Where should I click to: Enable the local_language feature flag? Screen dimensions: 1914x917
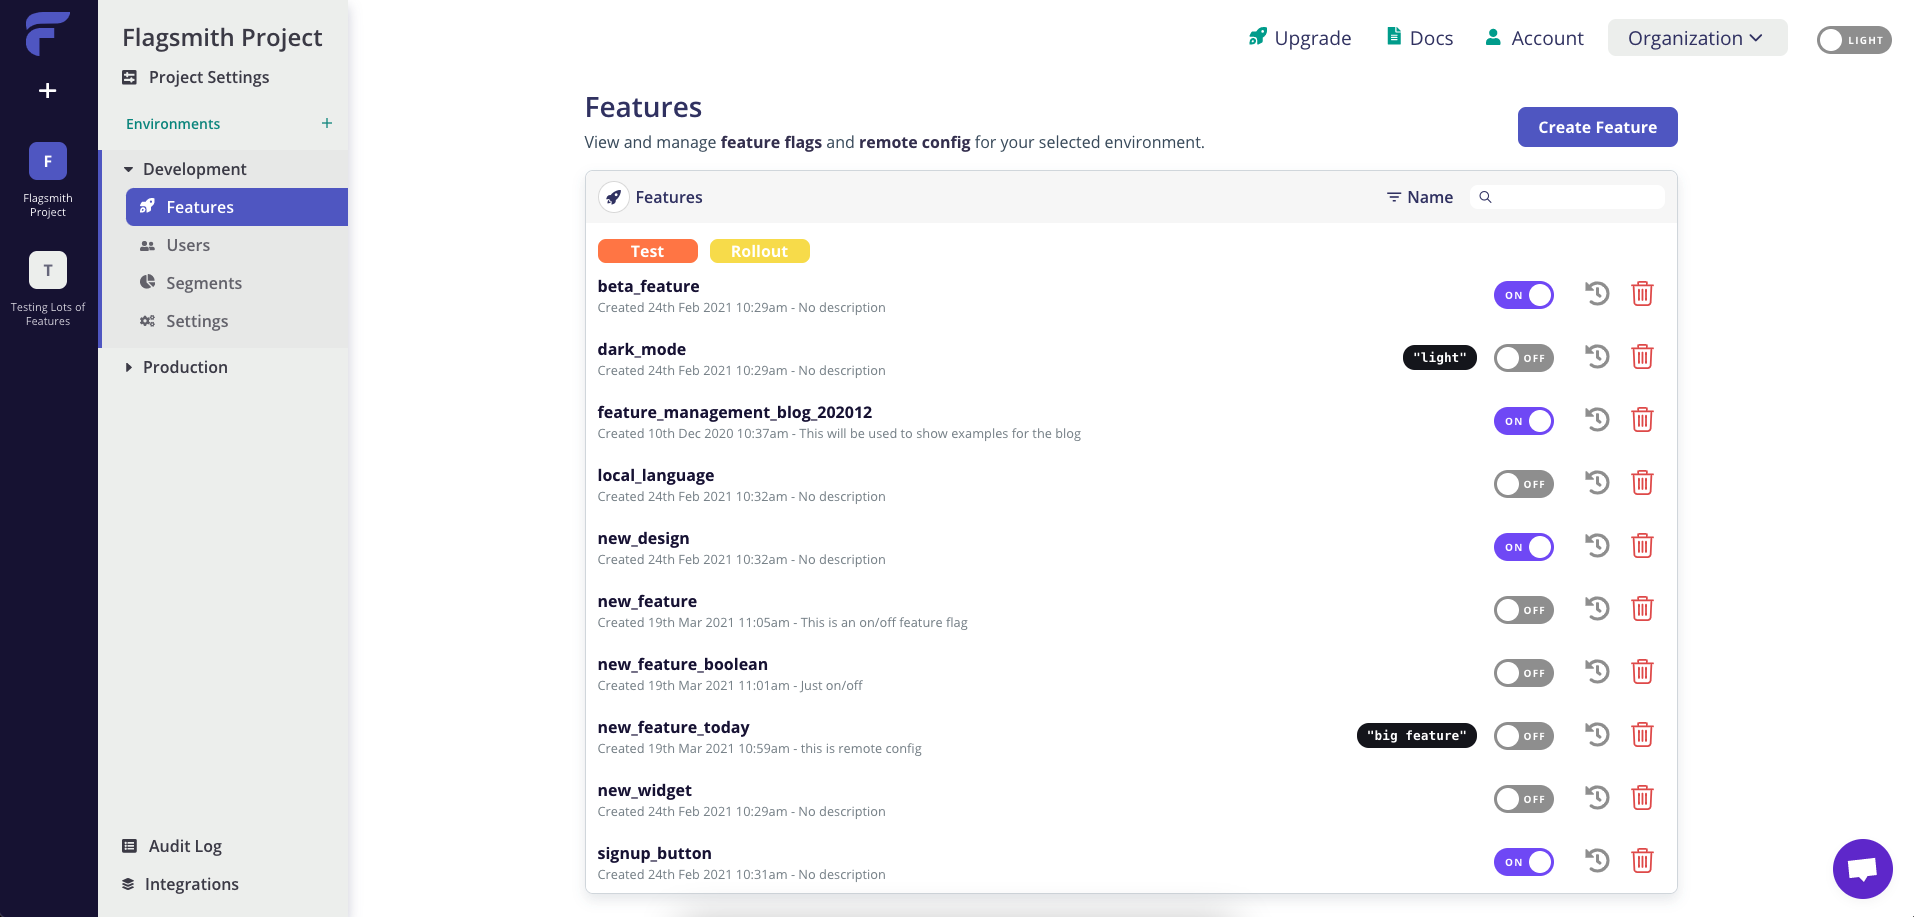pos(1524,483)
